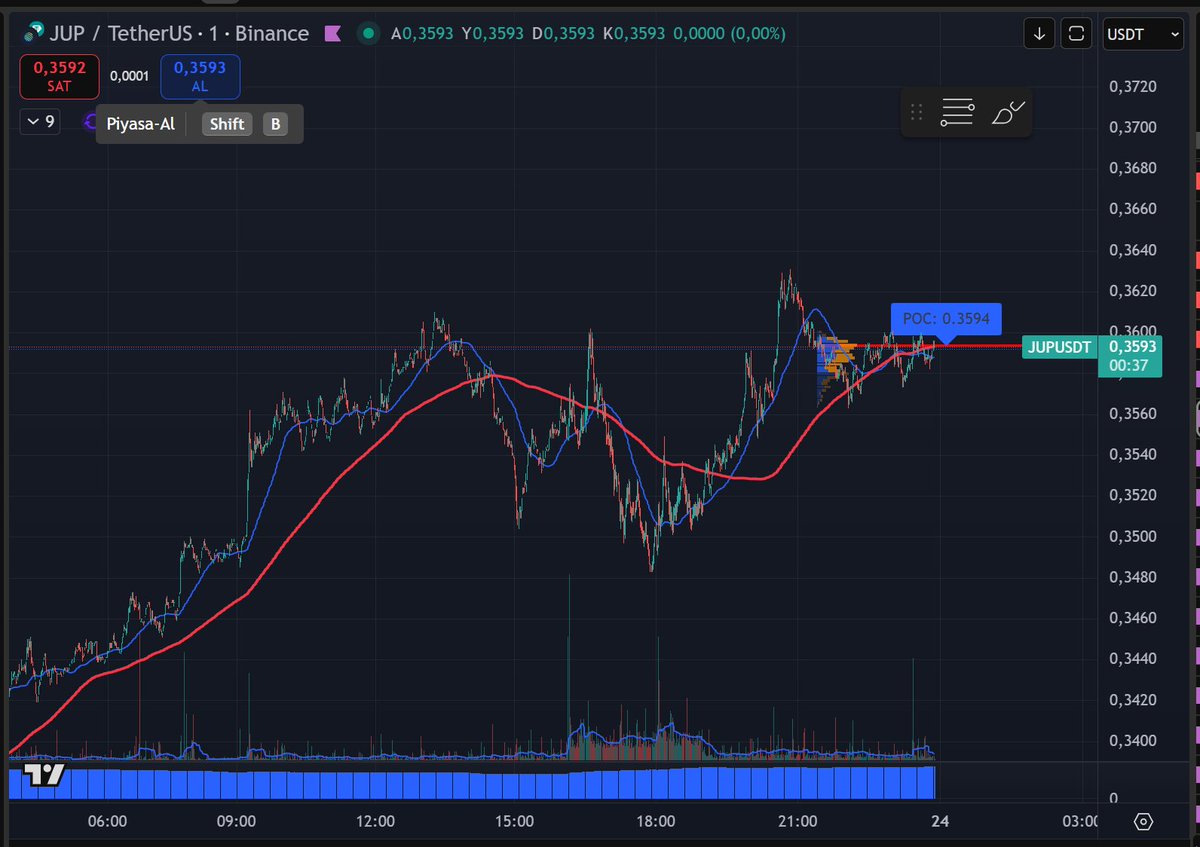
Task: Open the JUP / TetherUS symbol title
Action: click(178, 34)
